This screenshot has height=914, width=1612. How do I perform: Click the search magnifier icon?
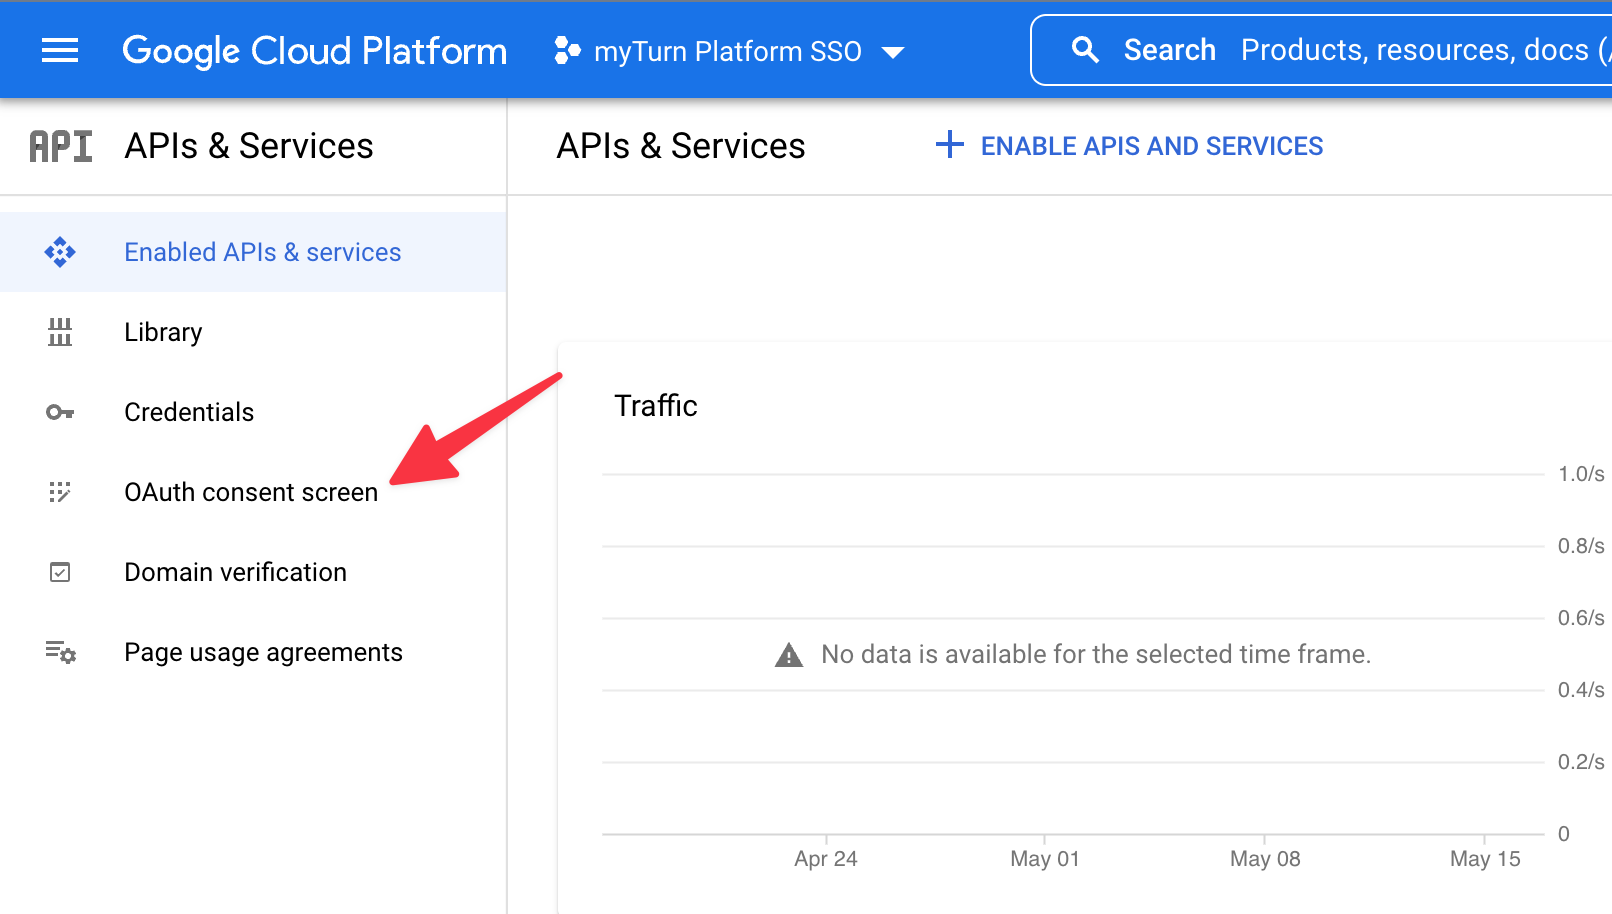click(1085, 50)
